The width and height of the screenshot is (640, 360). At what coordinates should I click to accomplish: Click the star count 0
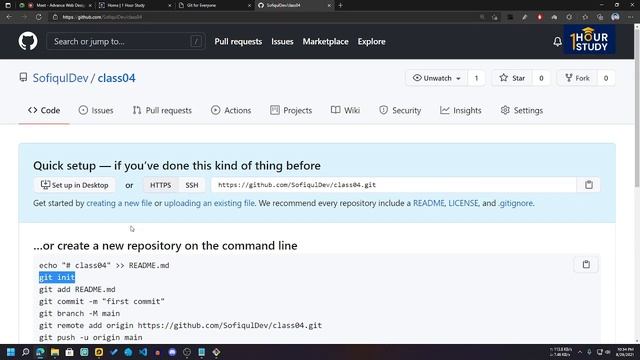point(541,78)
